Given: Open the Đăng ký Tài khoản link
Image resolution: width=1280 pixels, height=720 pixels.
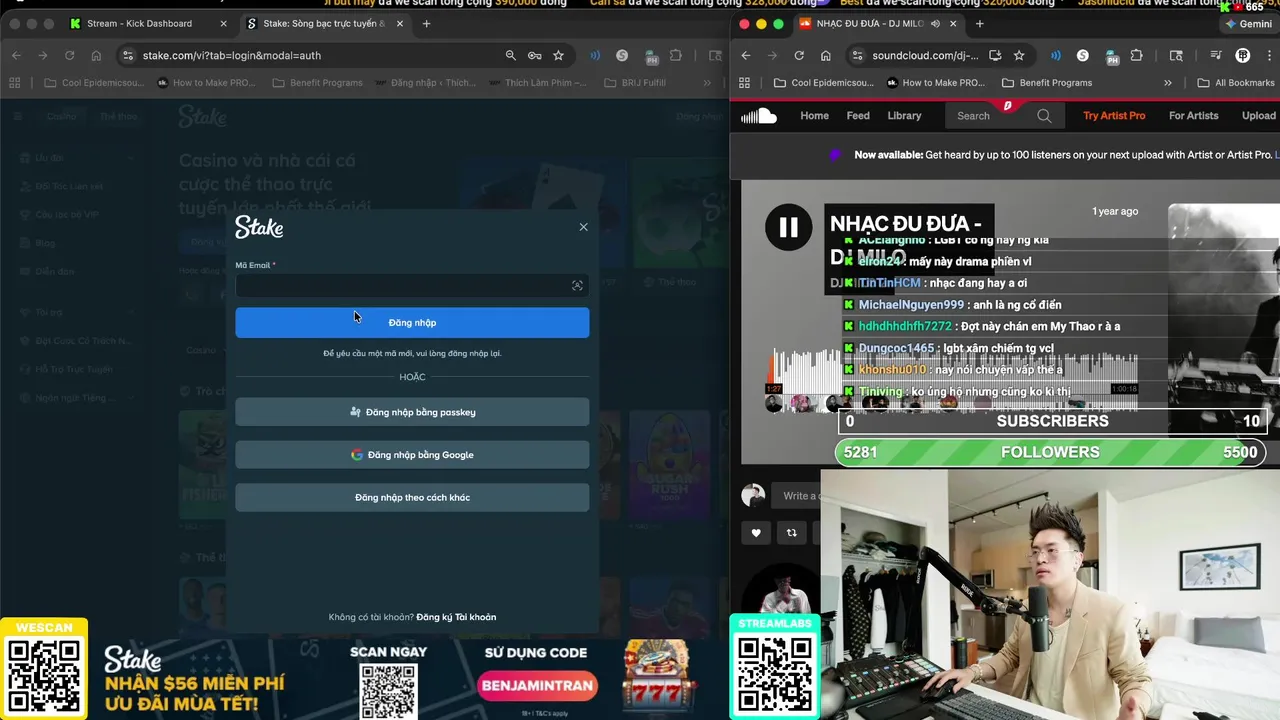Looking at the screenshot, I should 456,617.
